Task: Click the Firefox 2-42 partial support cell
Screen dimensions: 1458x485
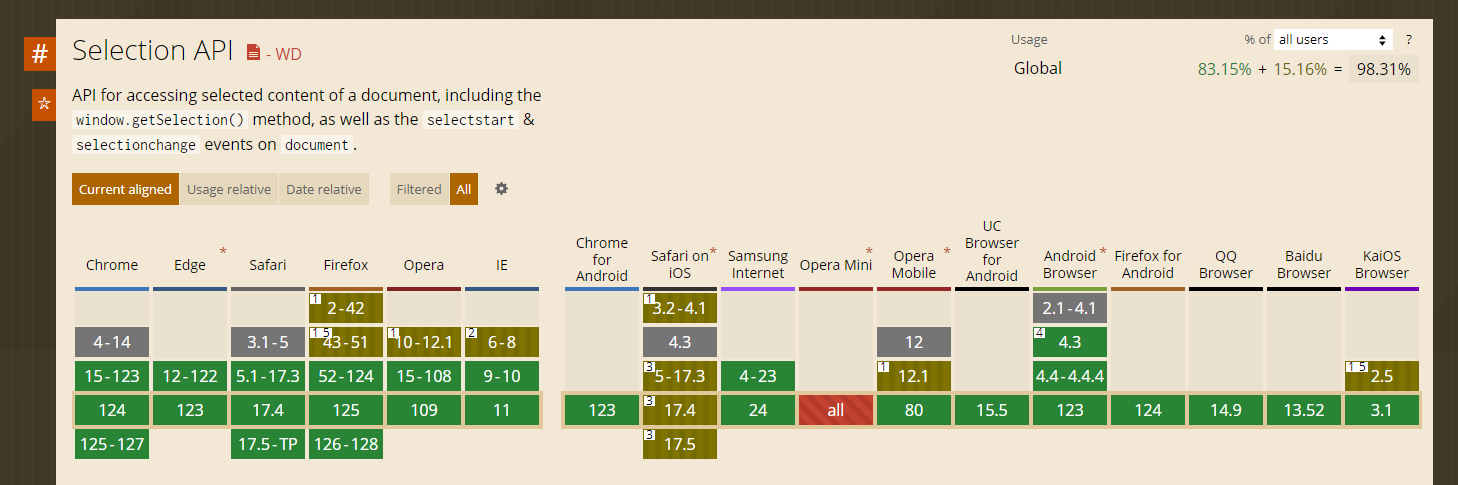Action: click(x=346, y=308)
